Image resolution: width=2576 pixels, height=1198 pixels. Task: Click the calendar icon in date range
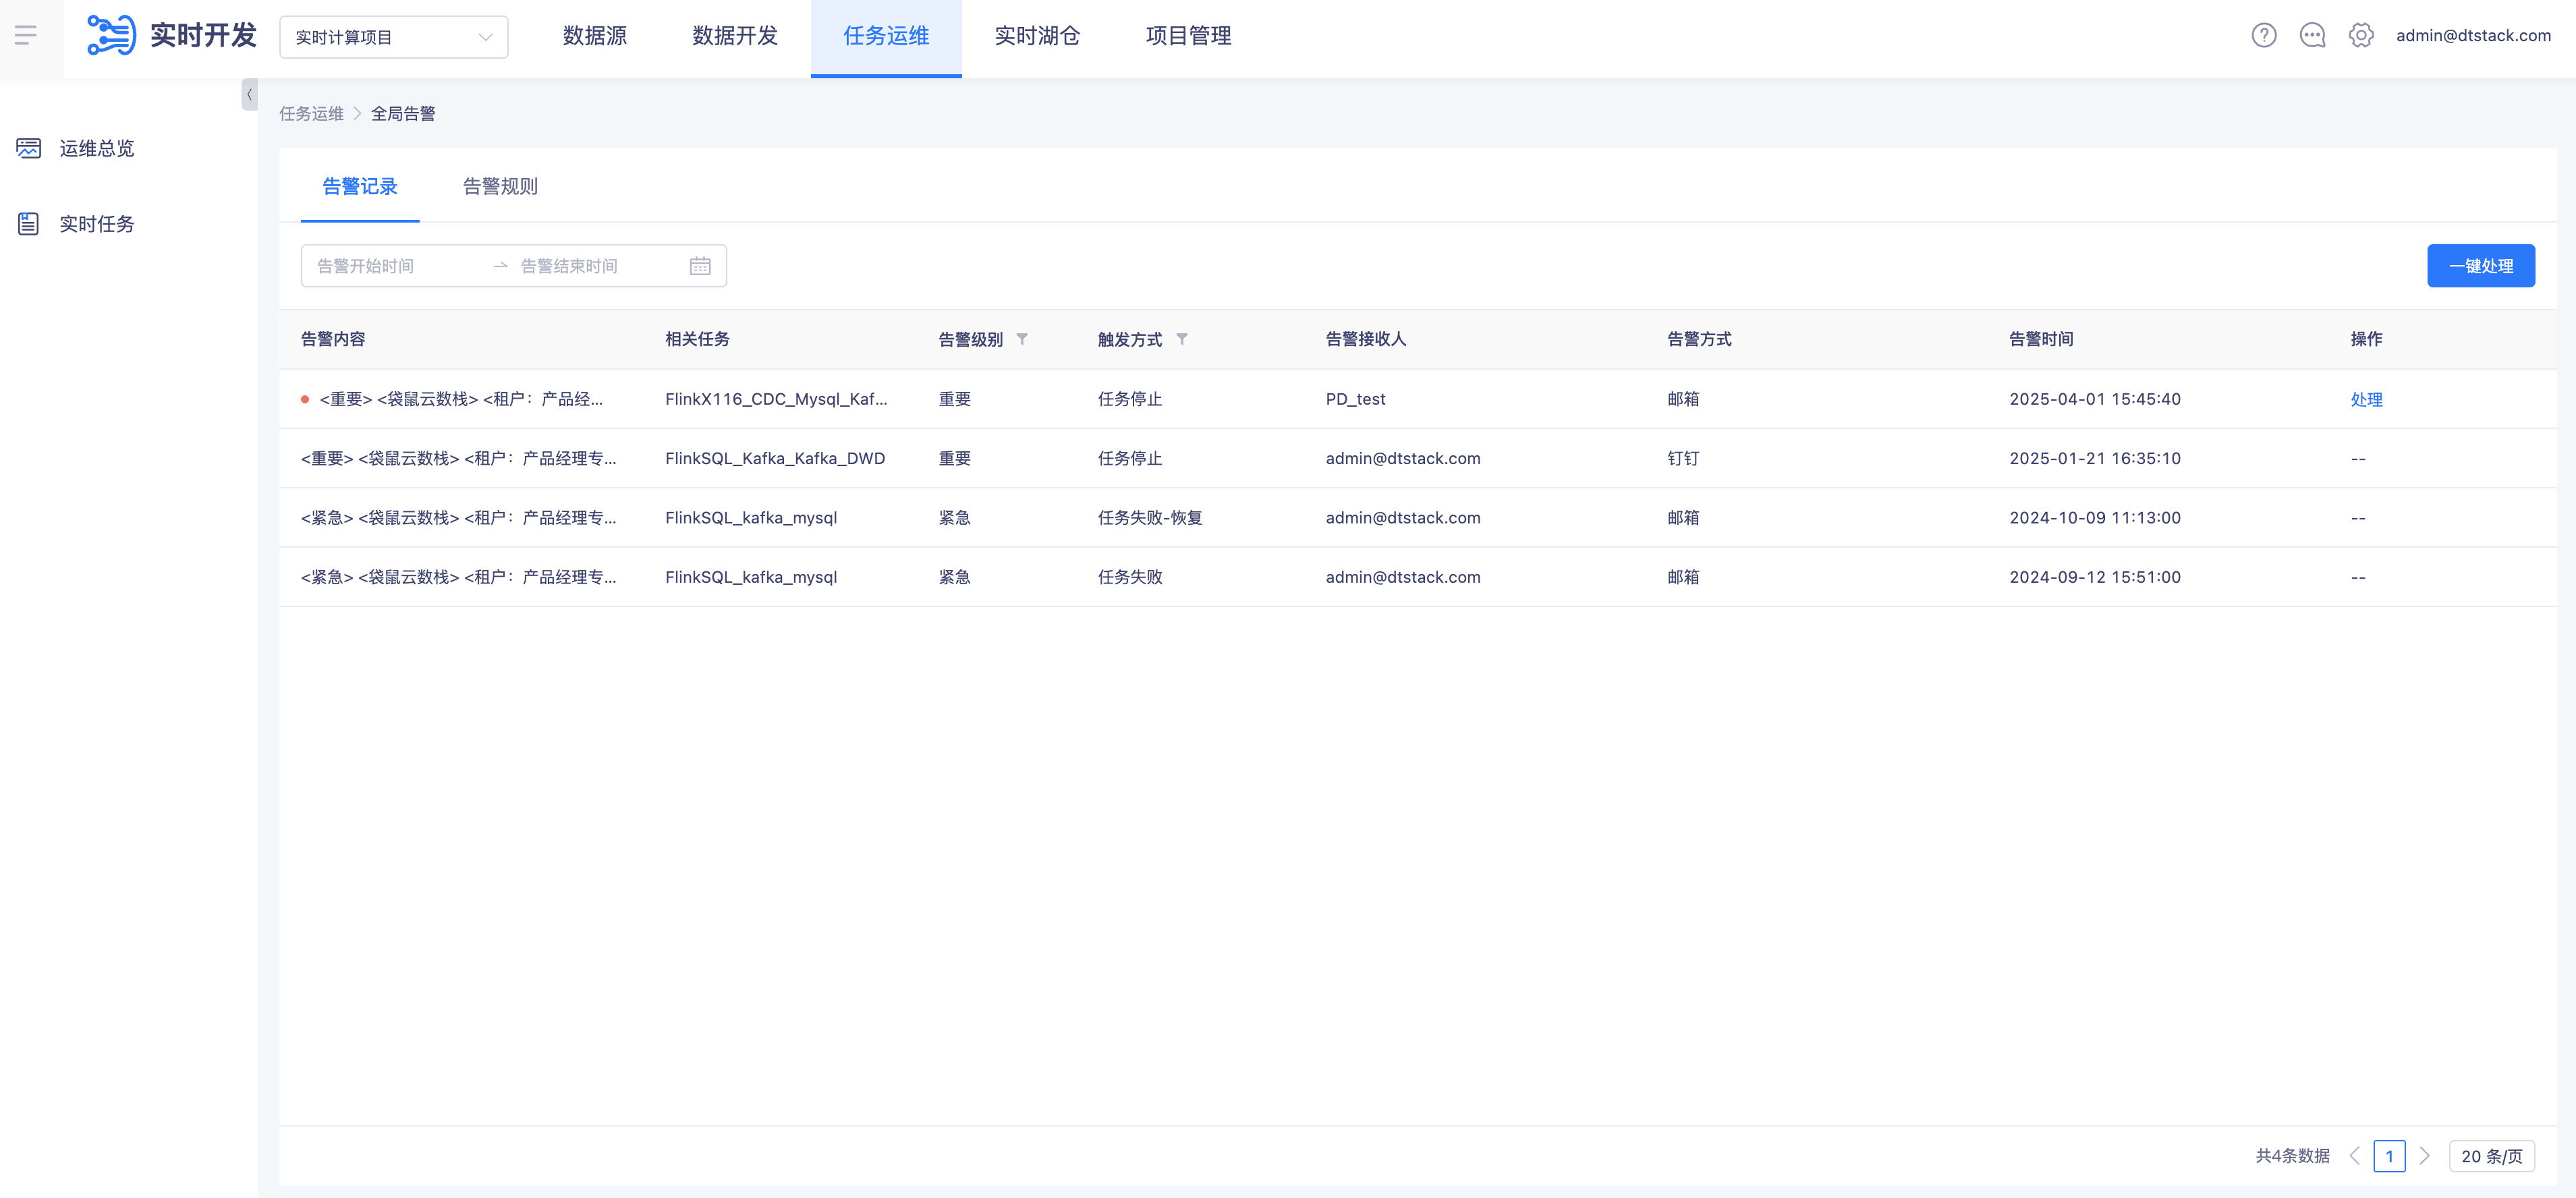700,266
